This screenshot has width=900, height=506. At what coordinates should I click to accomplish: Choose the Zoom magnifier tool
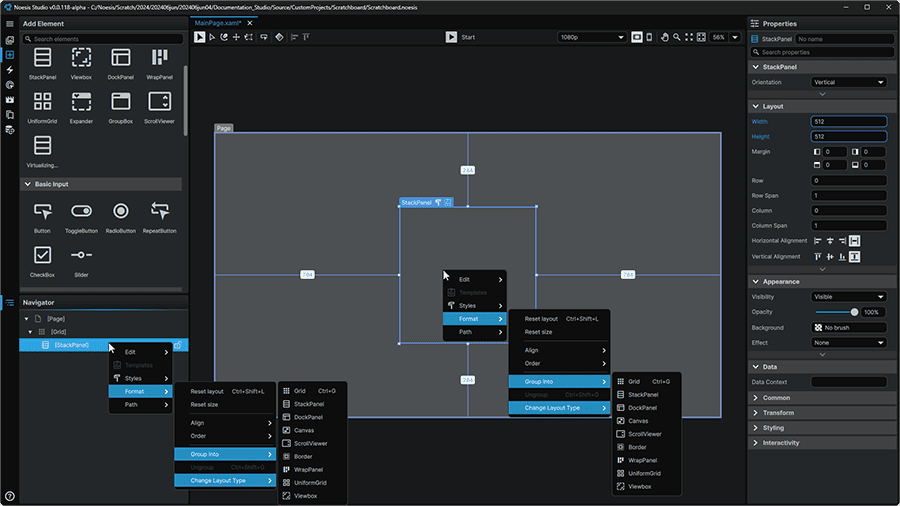point(677,37)
